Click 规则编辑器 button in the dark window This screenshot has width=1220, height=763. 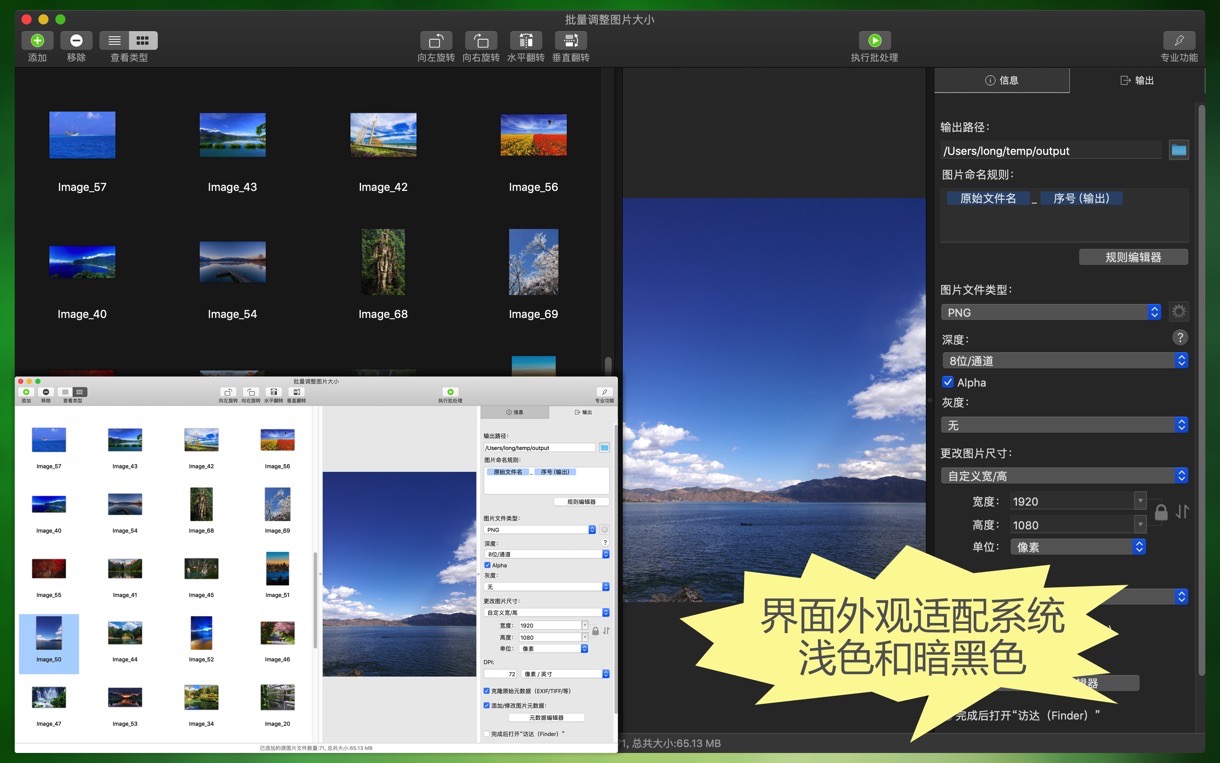[x=1133, y=257]
